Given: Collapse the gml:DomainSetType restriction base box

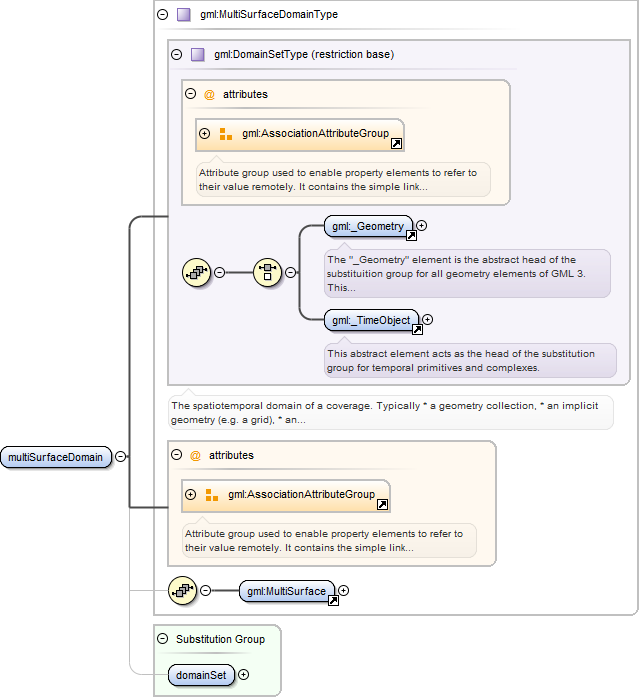Looking at the screenshot, I should (x=177, y=55).
